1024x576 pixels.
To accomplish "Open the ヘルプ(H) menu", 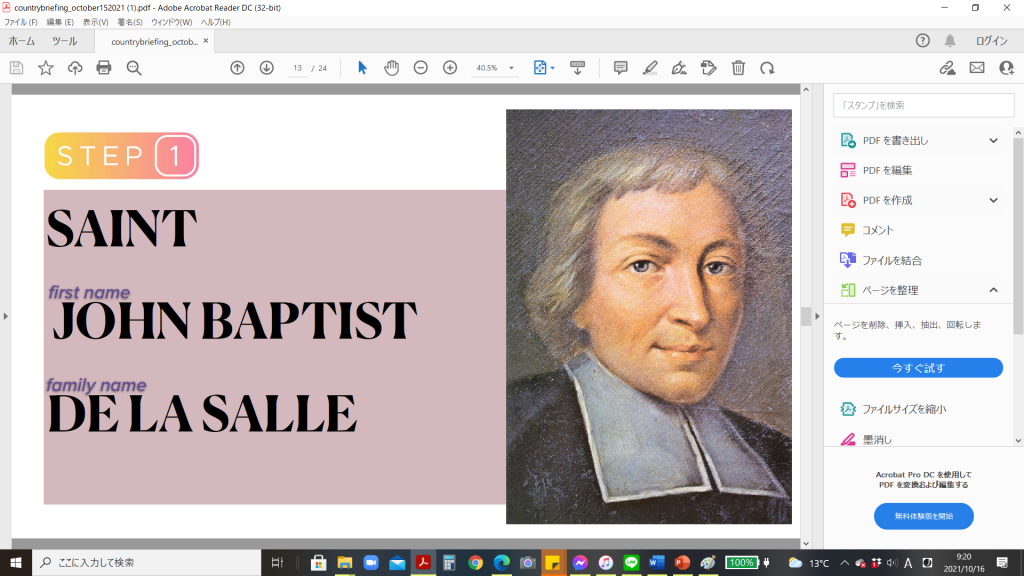I will [x=216, y=22].
